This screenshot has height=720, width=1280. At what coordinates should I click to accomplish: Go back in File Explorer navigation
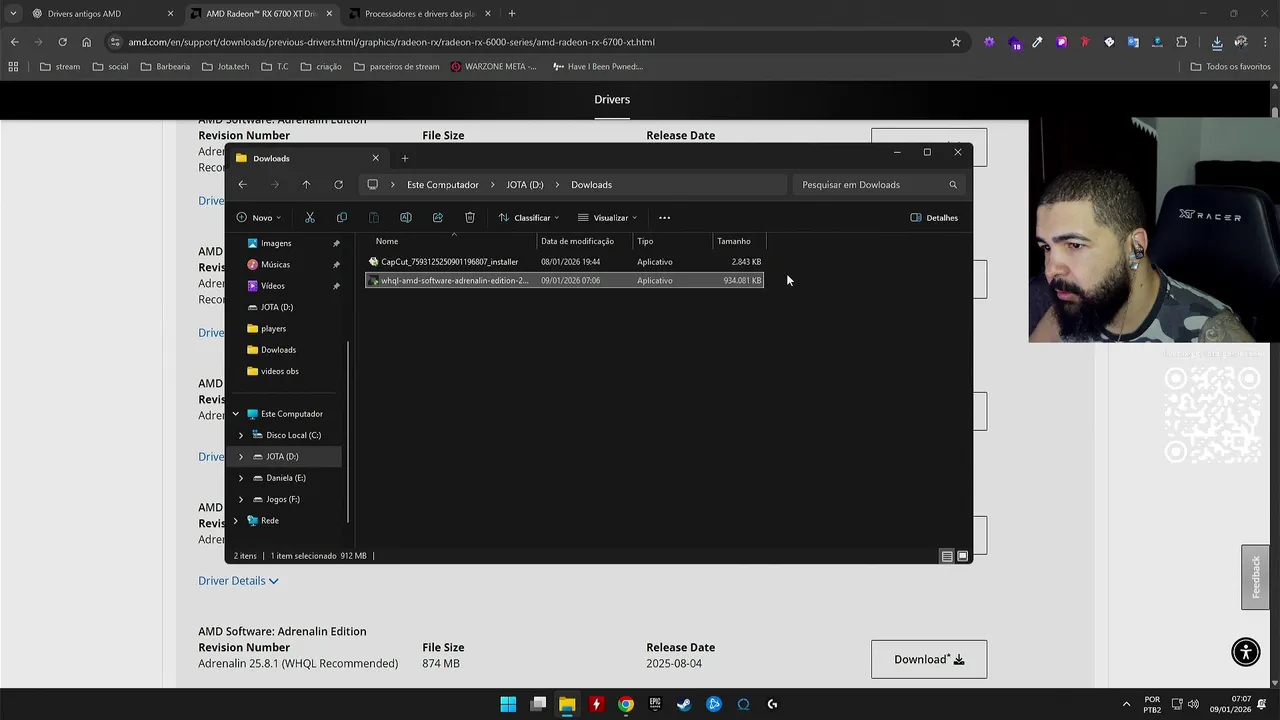pyautogui.click(x=242, y=184)
